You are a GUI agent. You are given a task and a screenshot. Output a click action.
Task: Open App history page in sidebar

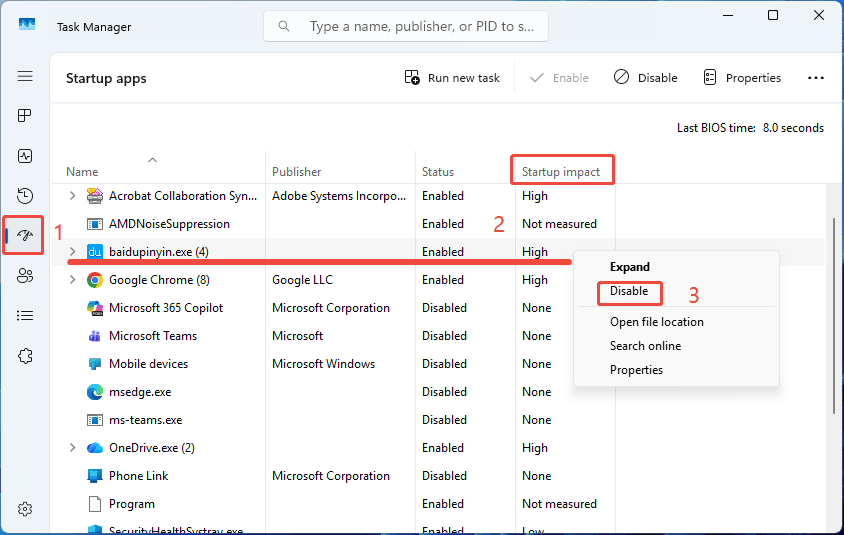pos(25,196)
